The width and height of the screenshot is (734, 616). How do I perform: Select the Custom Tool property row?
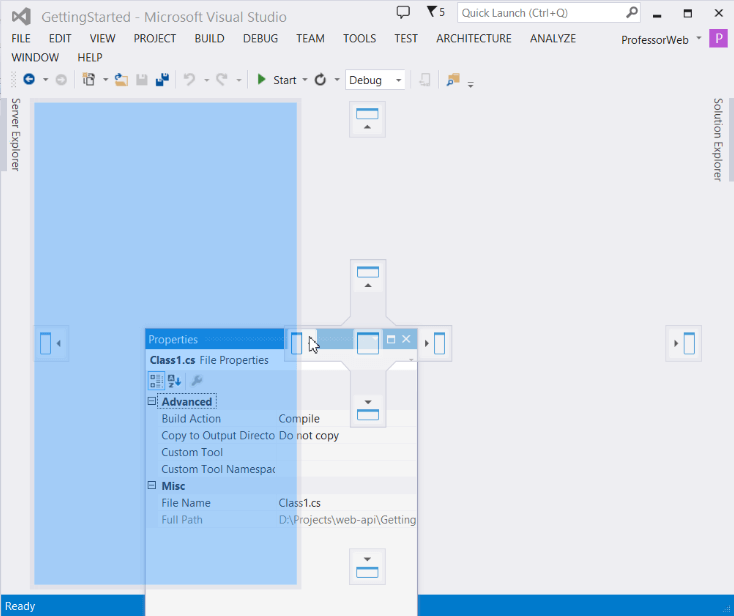[x=281, y=452]
